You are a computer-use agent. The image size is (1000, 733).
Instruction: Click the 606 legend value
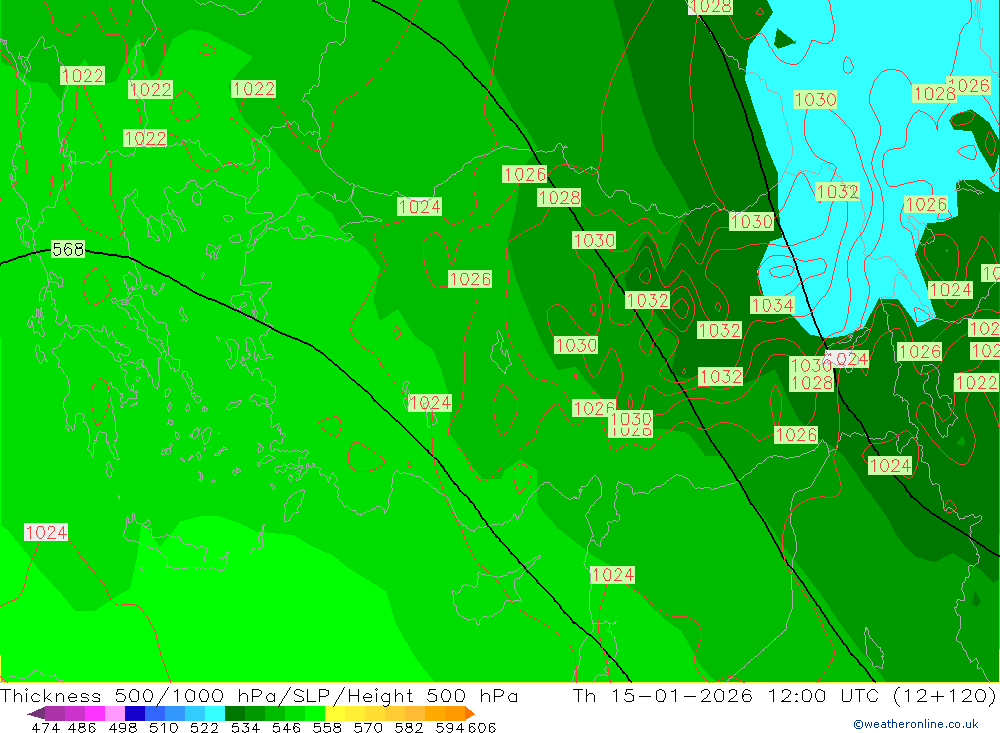point(482,727)
